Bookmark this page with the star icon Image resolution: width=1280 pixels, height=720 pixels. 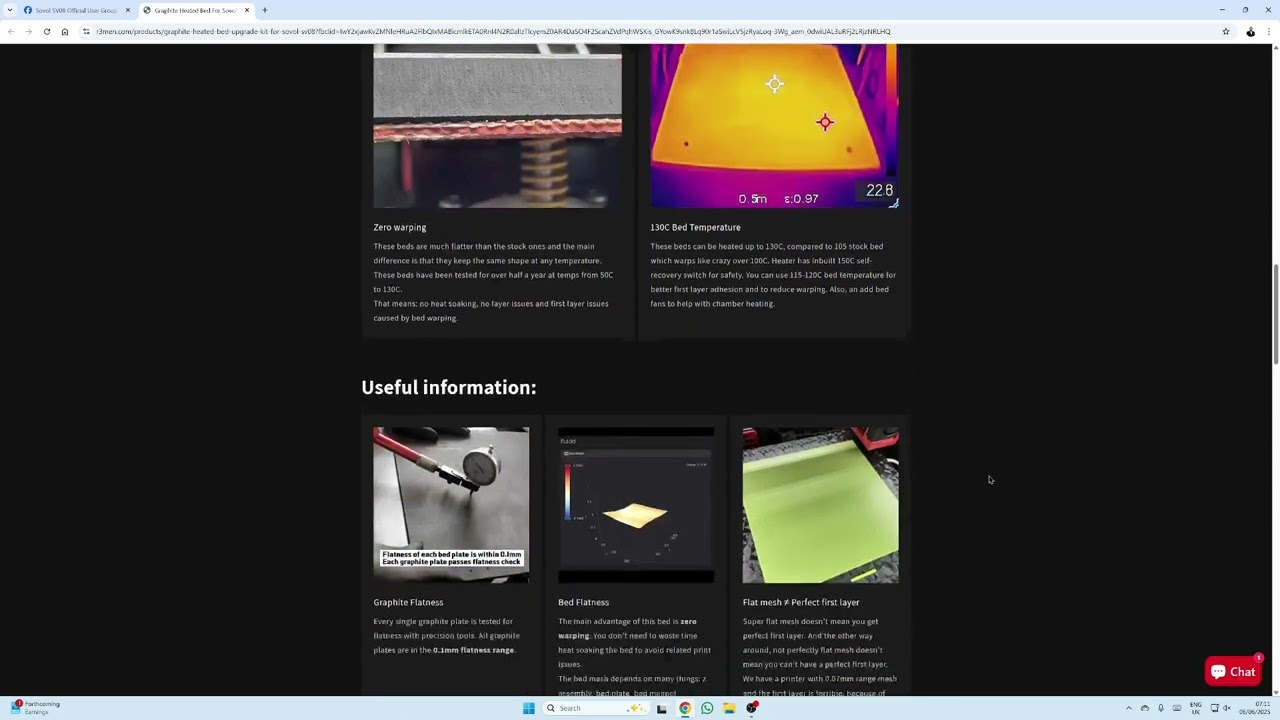coord(1226,32)
